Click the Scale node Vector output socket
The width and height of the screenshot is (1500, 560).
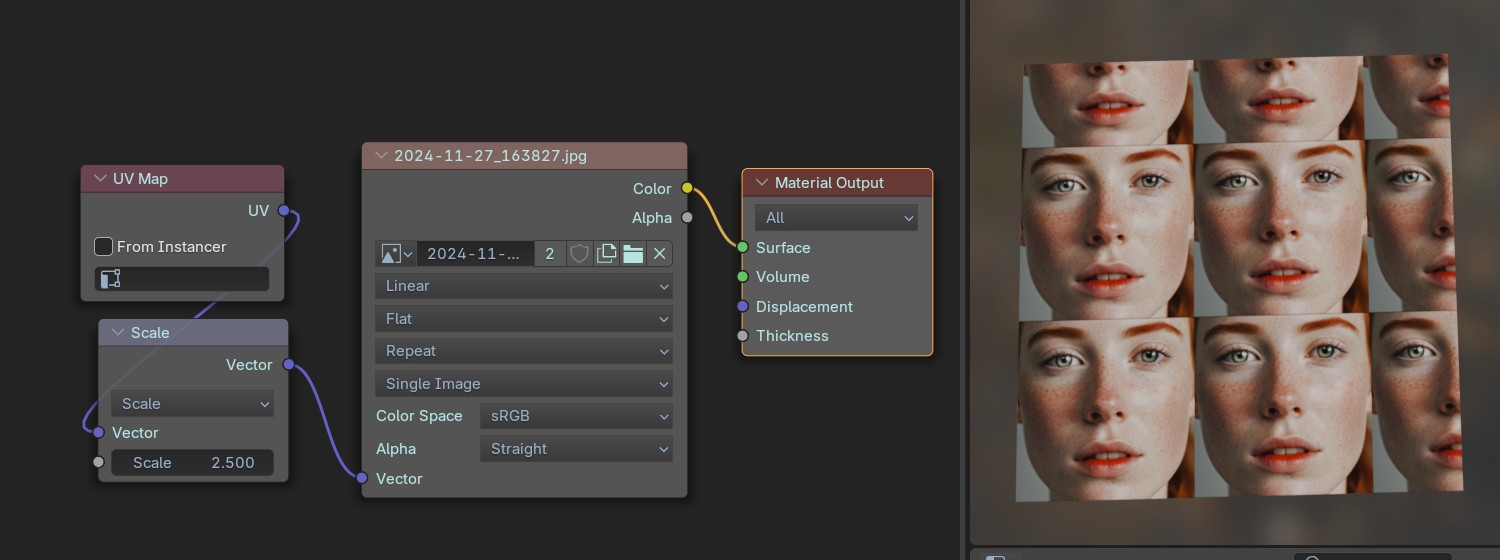(289, 365)
